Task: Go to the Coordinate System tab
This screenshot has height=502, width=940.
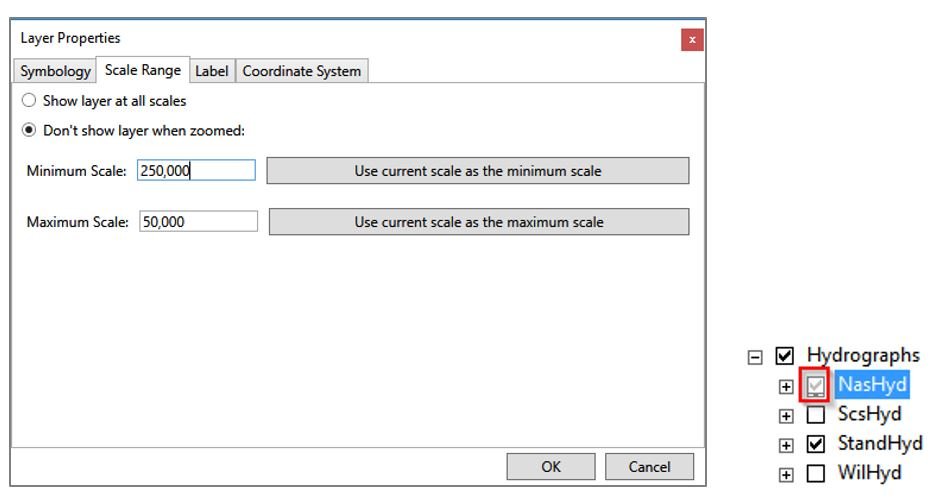Action: [x=302, y=71]
